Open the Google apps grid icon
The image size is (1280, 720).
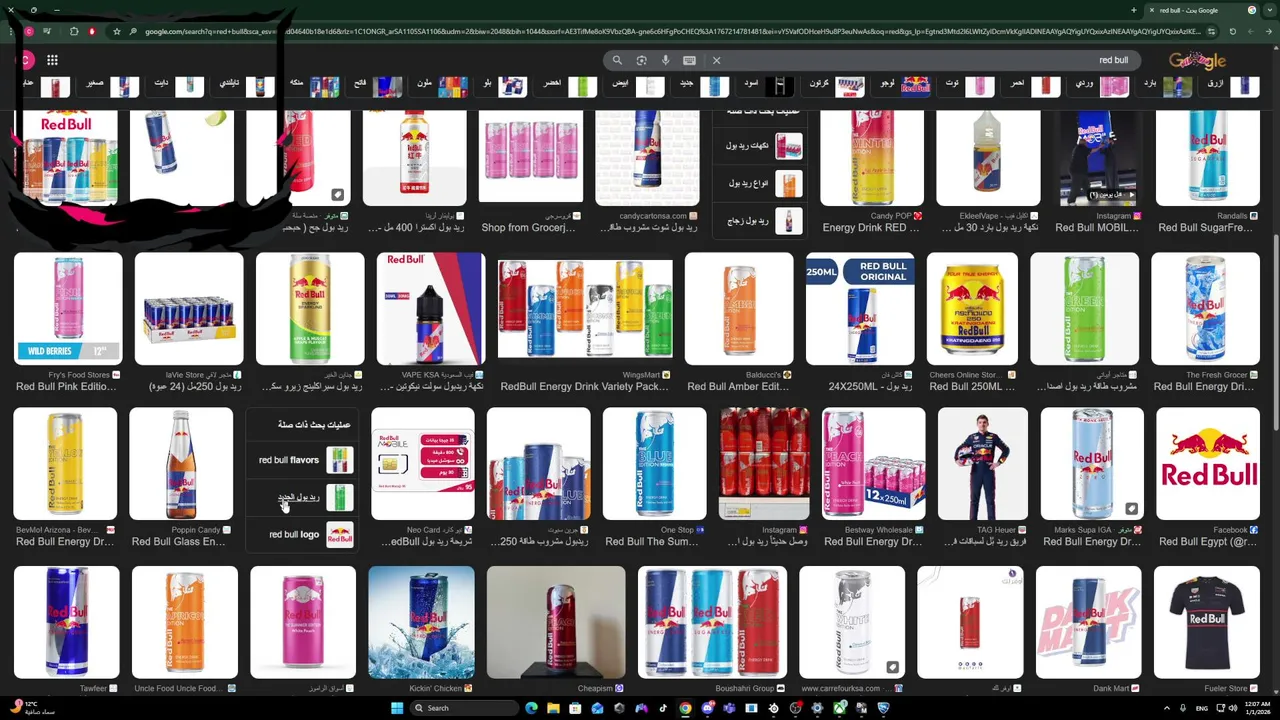[x=52, y=60]
